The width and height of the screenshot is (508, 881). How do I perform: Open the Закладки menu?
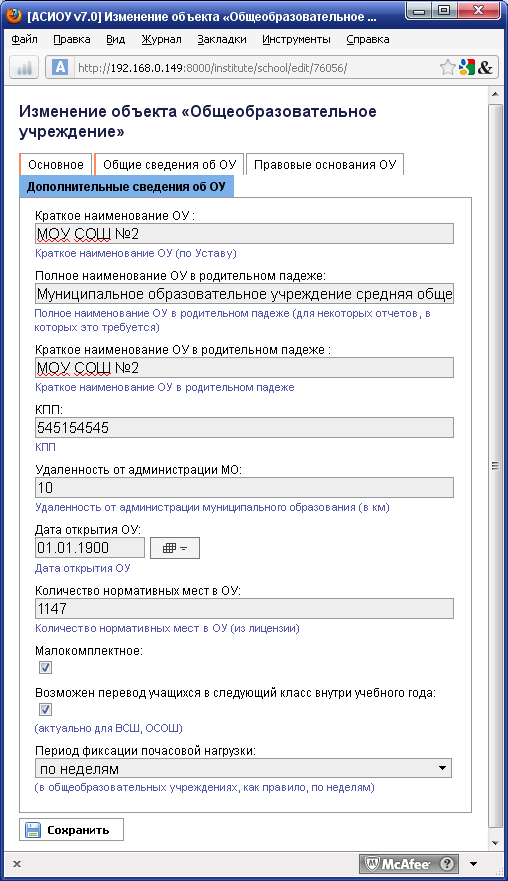coord(222,39)
